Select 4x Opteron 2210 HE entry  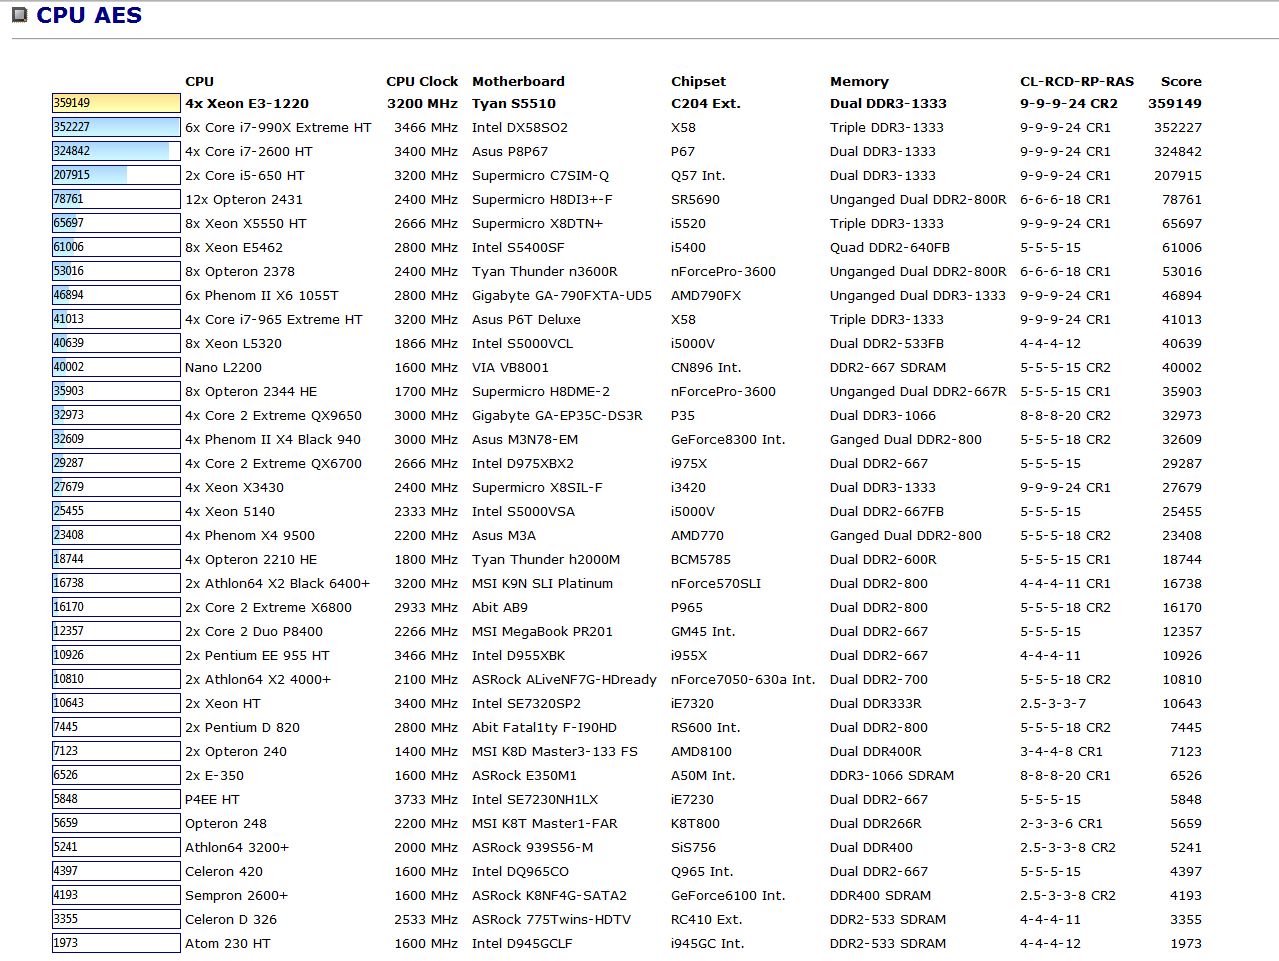coord(251,559)
